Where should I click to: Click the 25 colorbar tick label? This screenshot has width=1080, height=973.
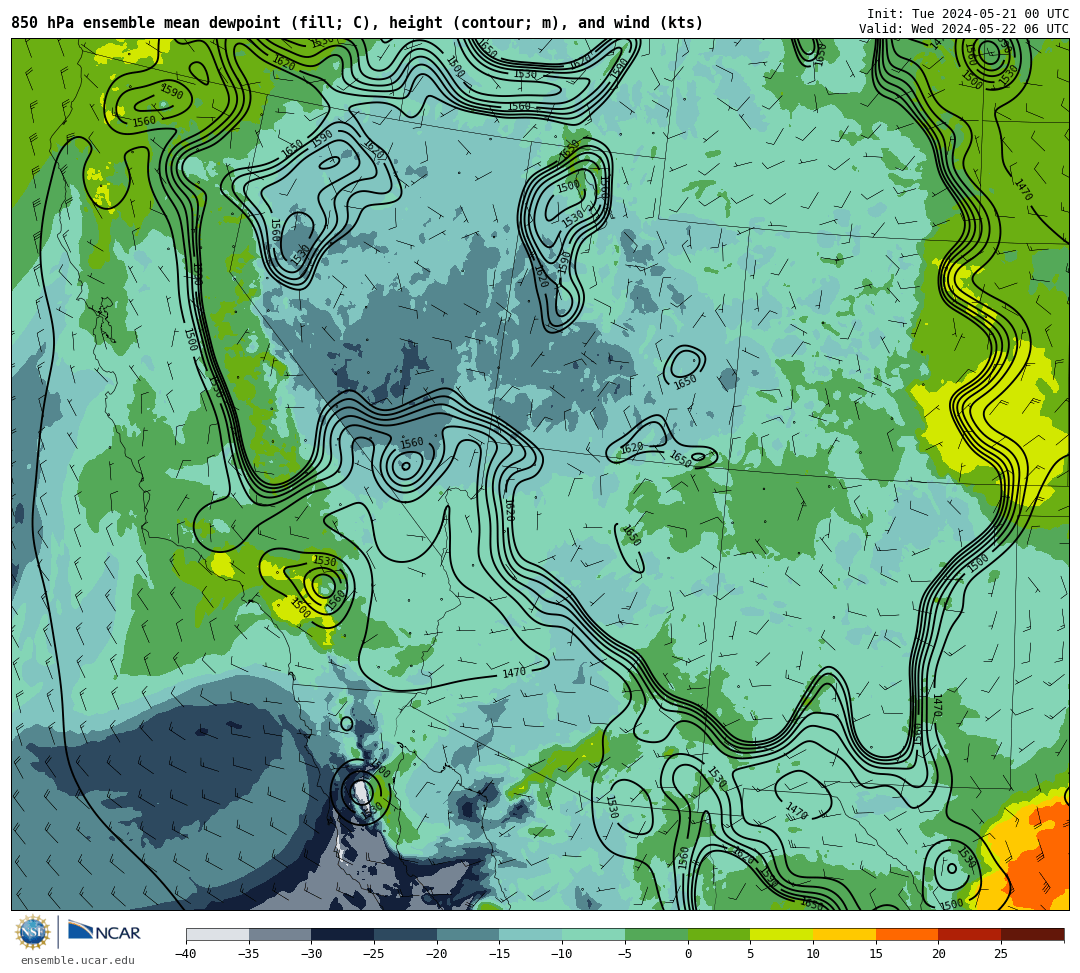pyautogui.click(x=1001, y=954)
